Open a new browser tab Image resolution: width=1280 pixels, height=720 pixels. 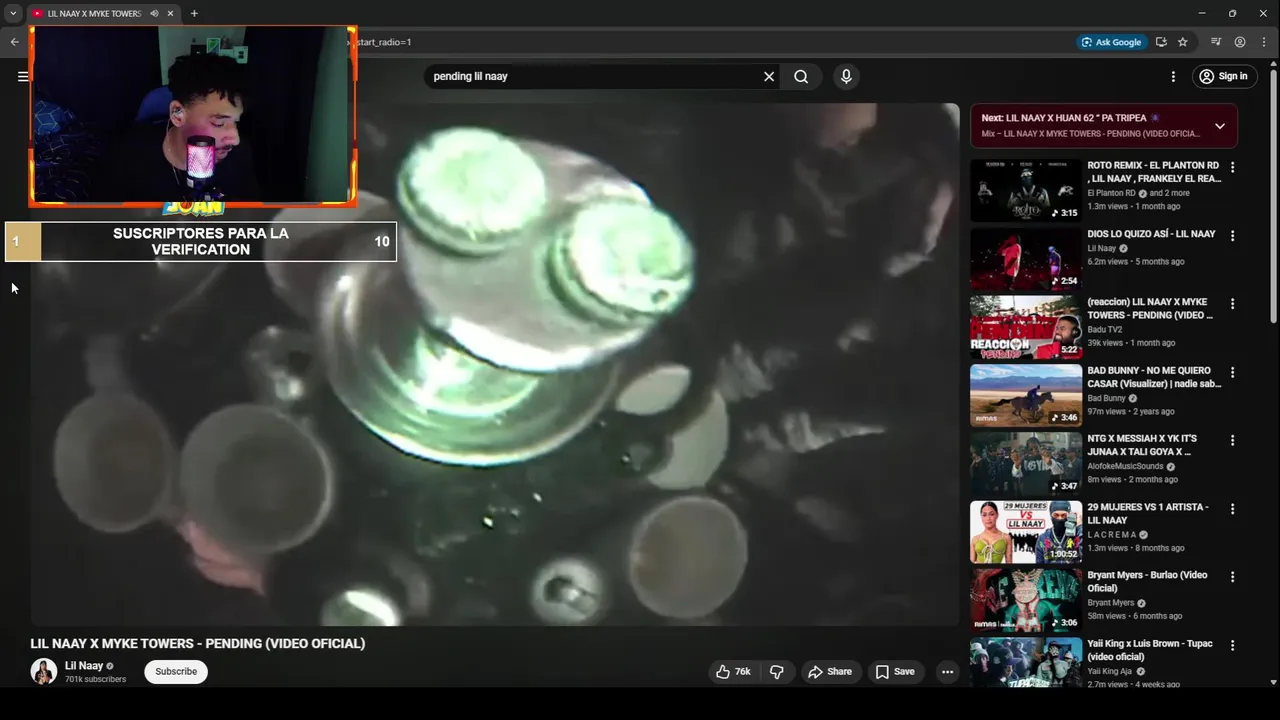click(x=194, y=13)
